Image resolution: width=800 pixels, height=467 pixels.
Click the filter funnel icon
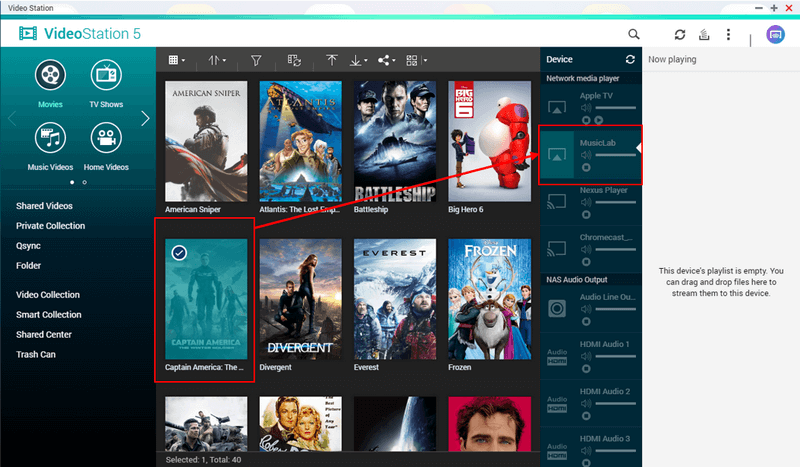[x=256, y=60]
